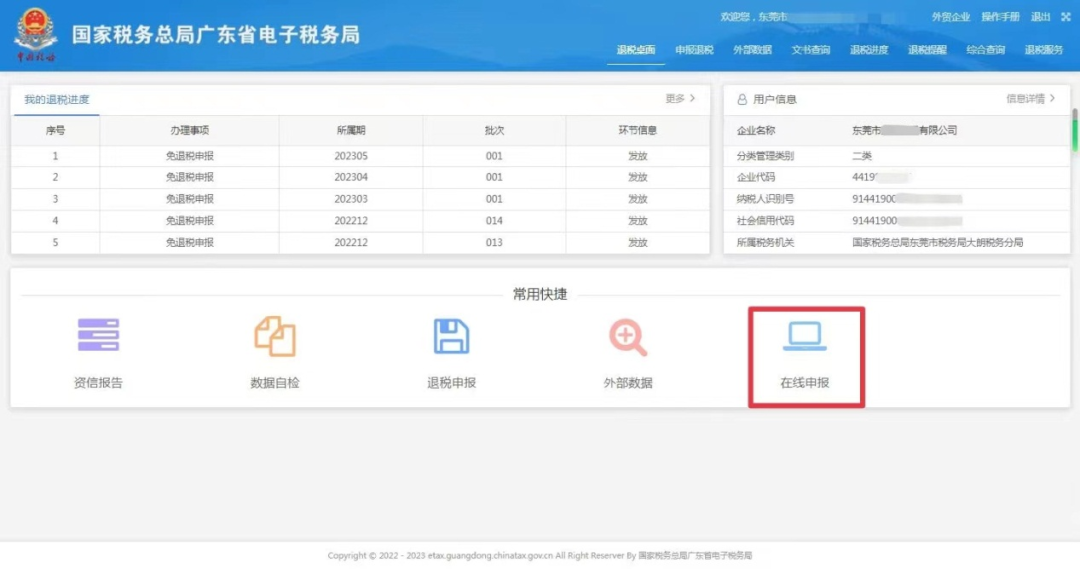The width and height of the screenshot is (1080, 569).
Task: Select the period cell 202304
Action: point(351,177)
